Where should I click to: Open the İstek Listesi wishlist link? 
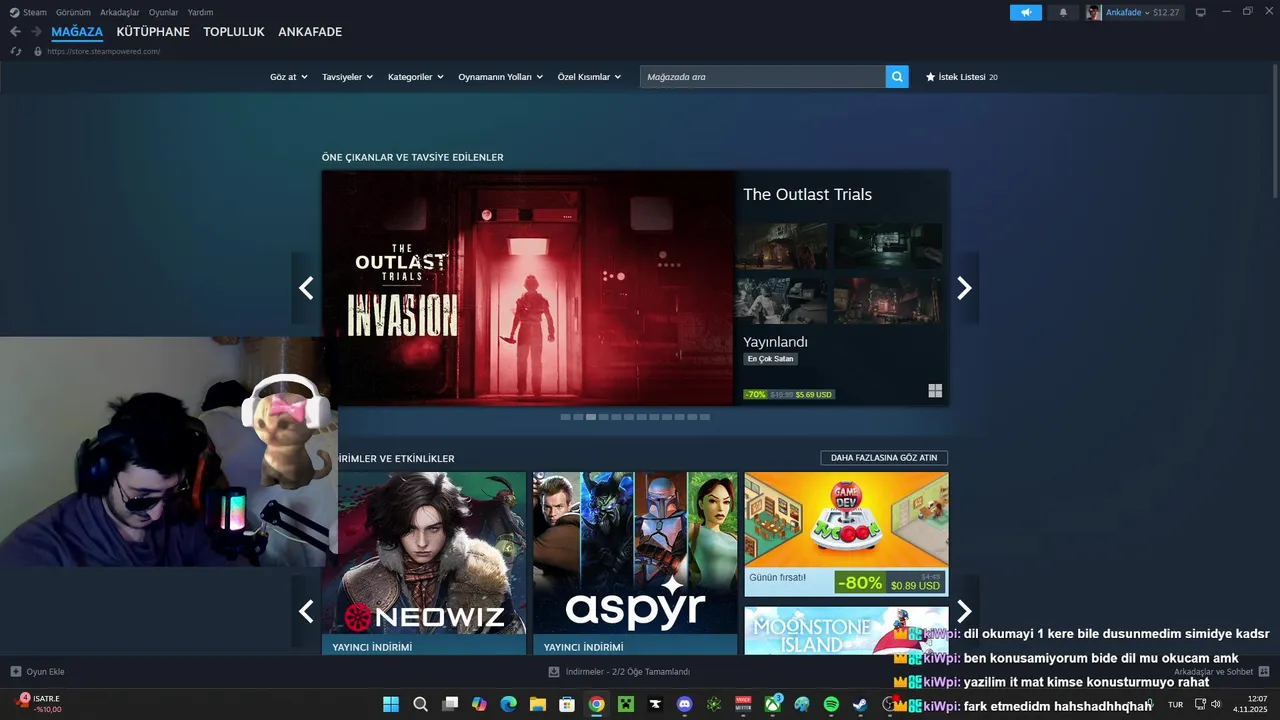pos(961,77)
